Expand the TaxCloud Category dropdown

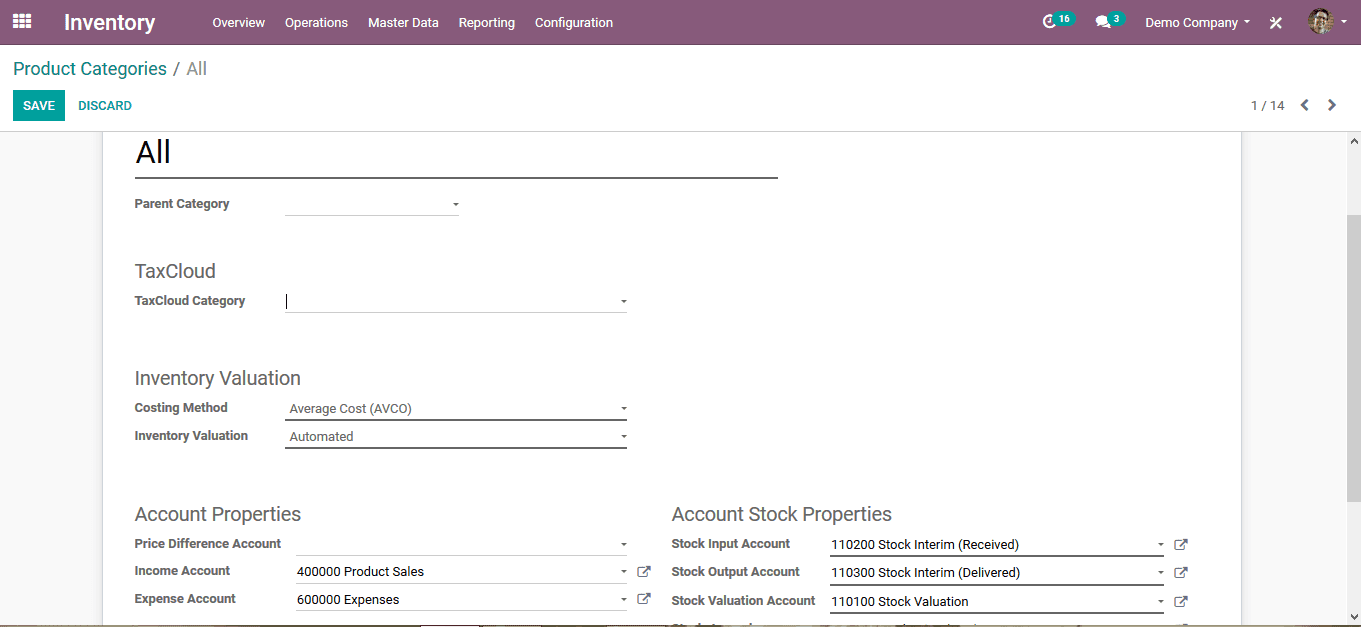[623, 301]
